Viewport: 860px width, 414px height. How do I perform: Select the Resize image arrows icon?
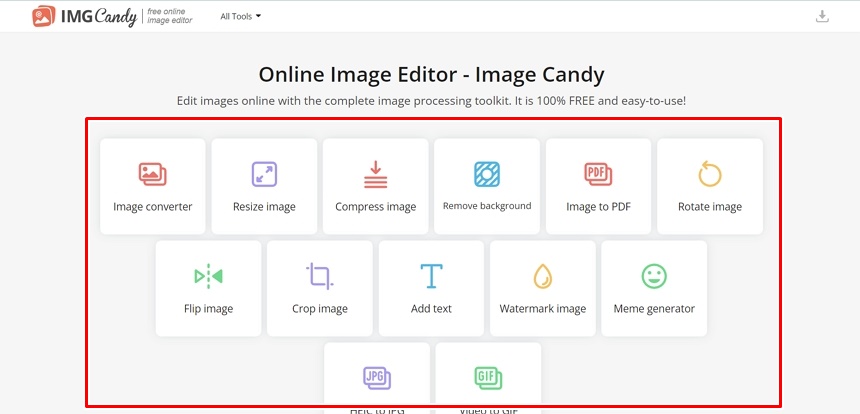click(264, 174)
